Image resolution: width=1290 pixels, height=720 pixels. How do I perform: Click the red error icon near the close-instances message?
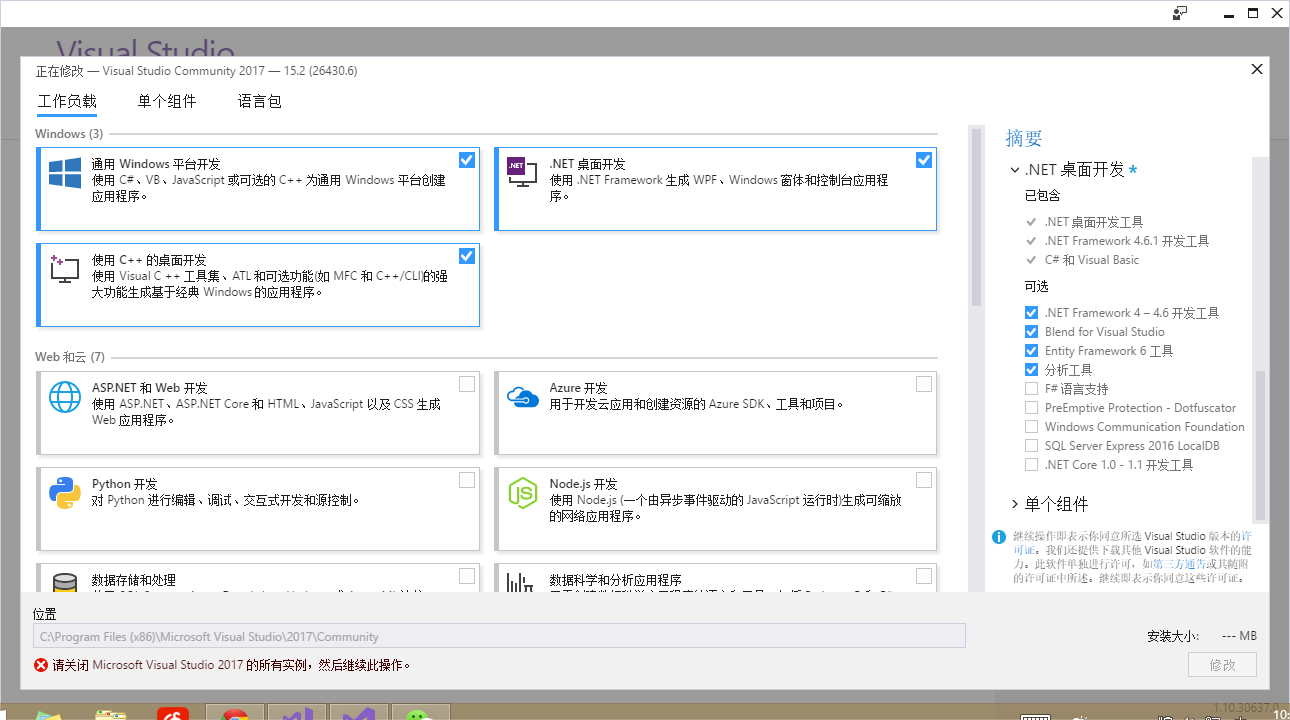coord(41,665)
